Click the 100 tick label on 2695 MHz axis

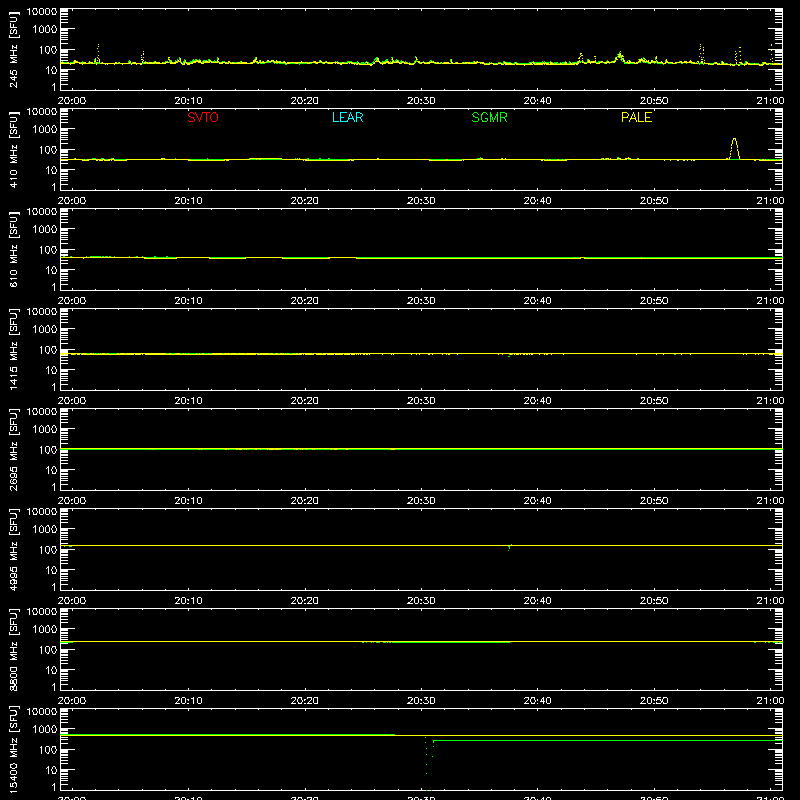[48, 449]
